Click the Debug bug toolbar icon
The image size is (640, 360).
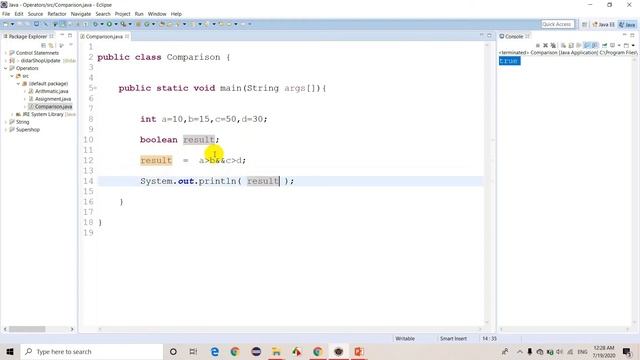(x=96, y=24)
